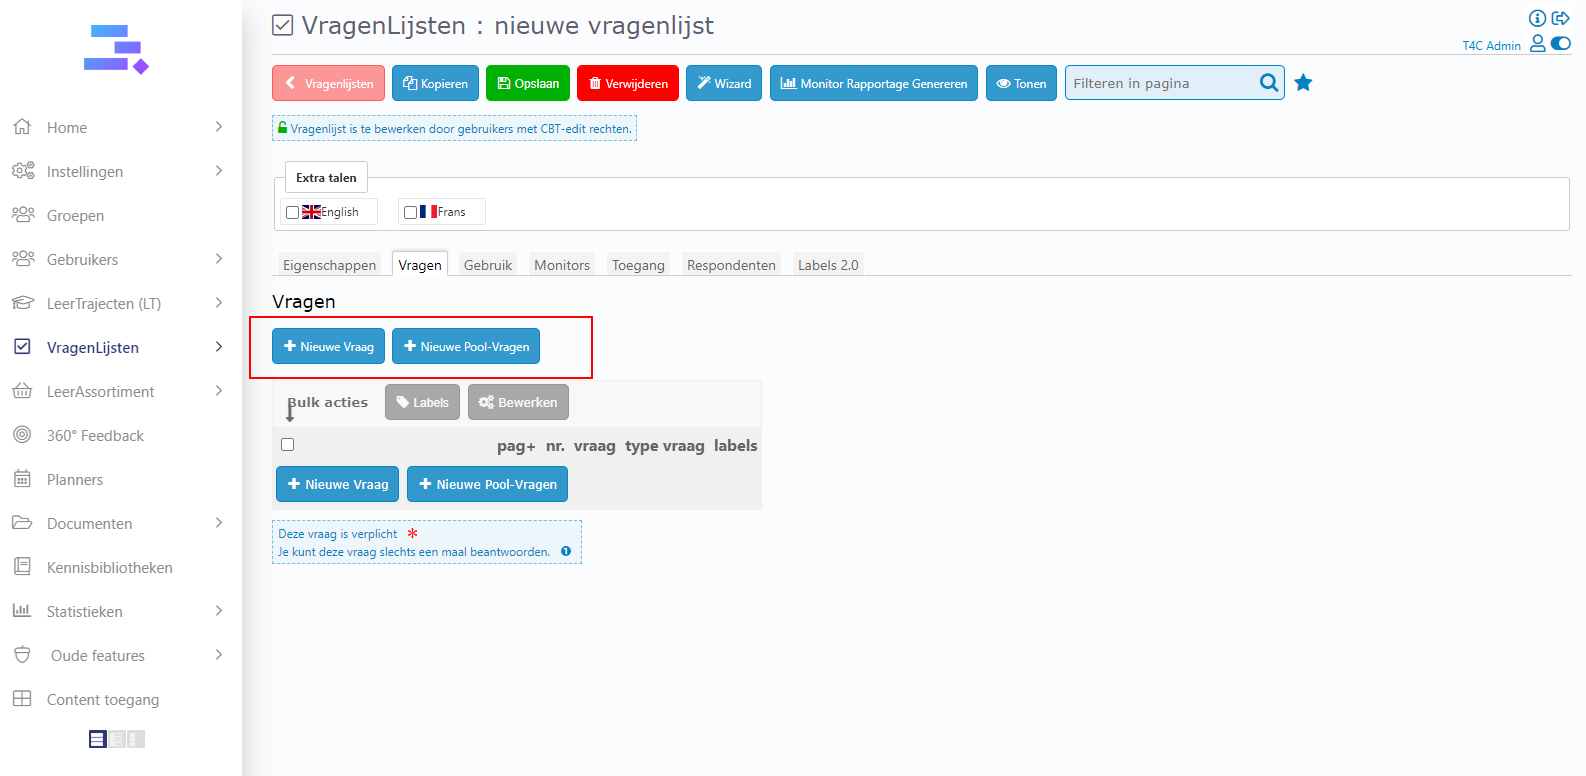Switch to the Eigenschappen tab
Image resolution: width=1586 pixels, height=776 pixels.
[329, 265]
